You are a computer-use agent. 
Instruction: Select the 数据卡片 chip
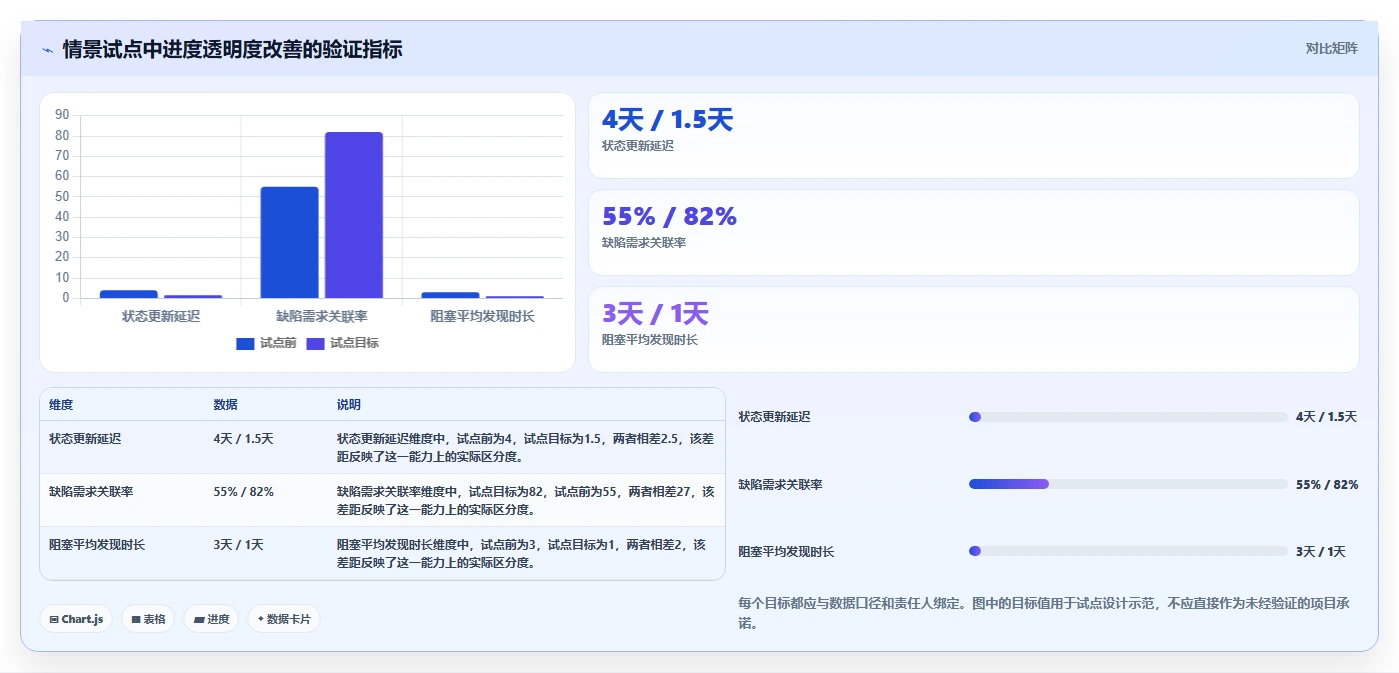coord(284,619)
